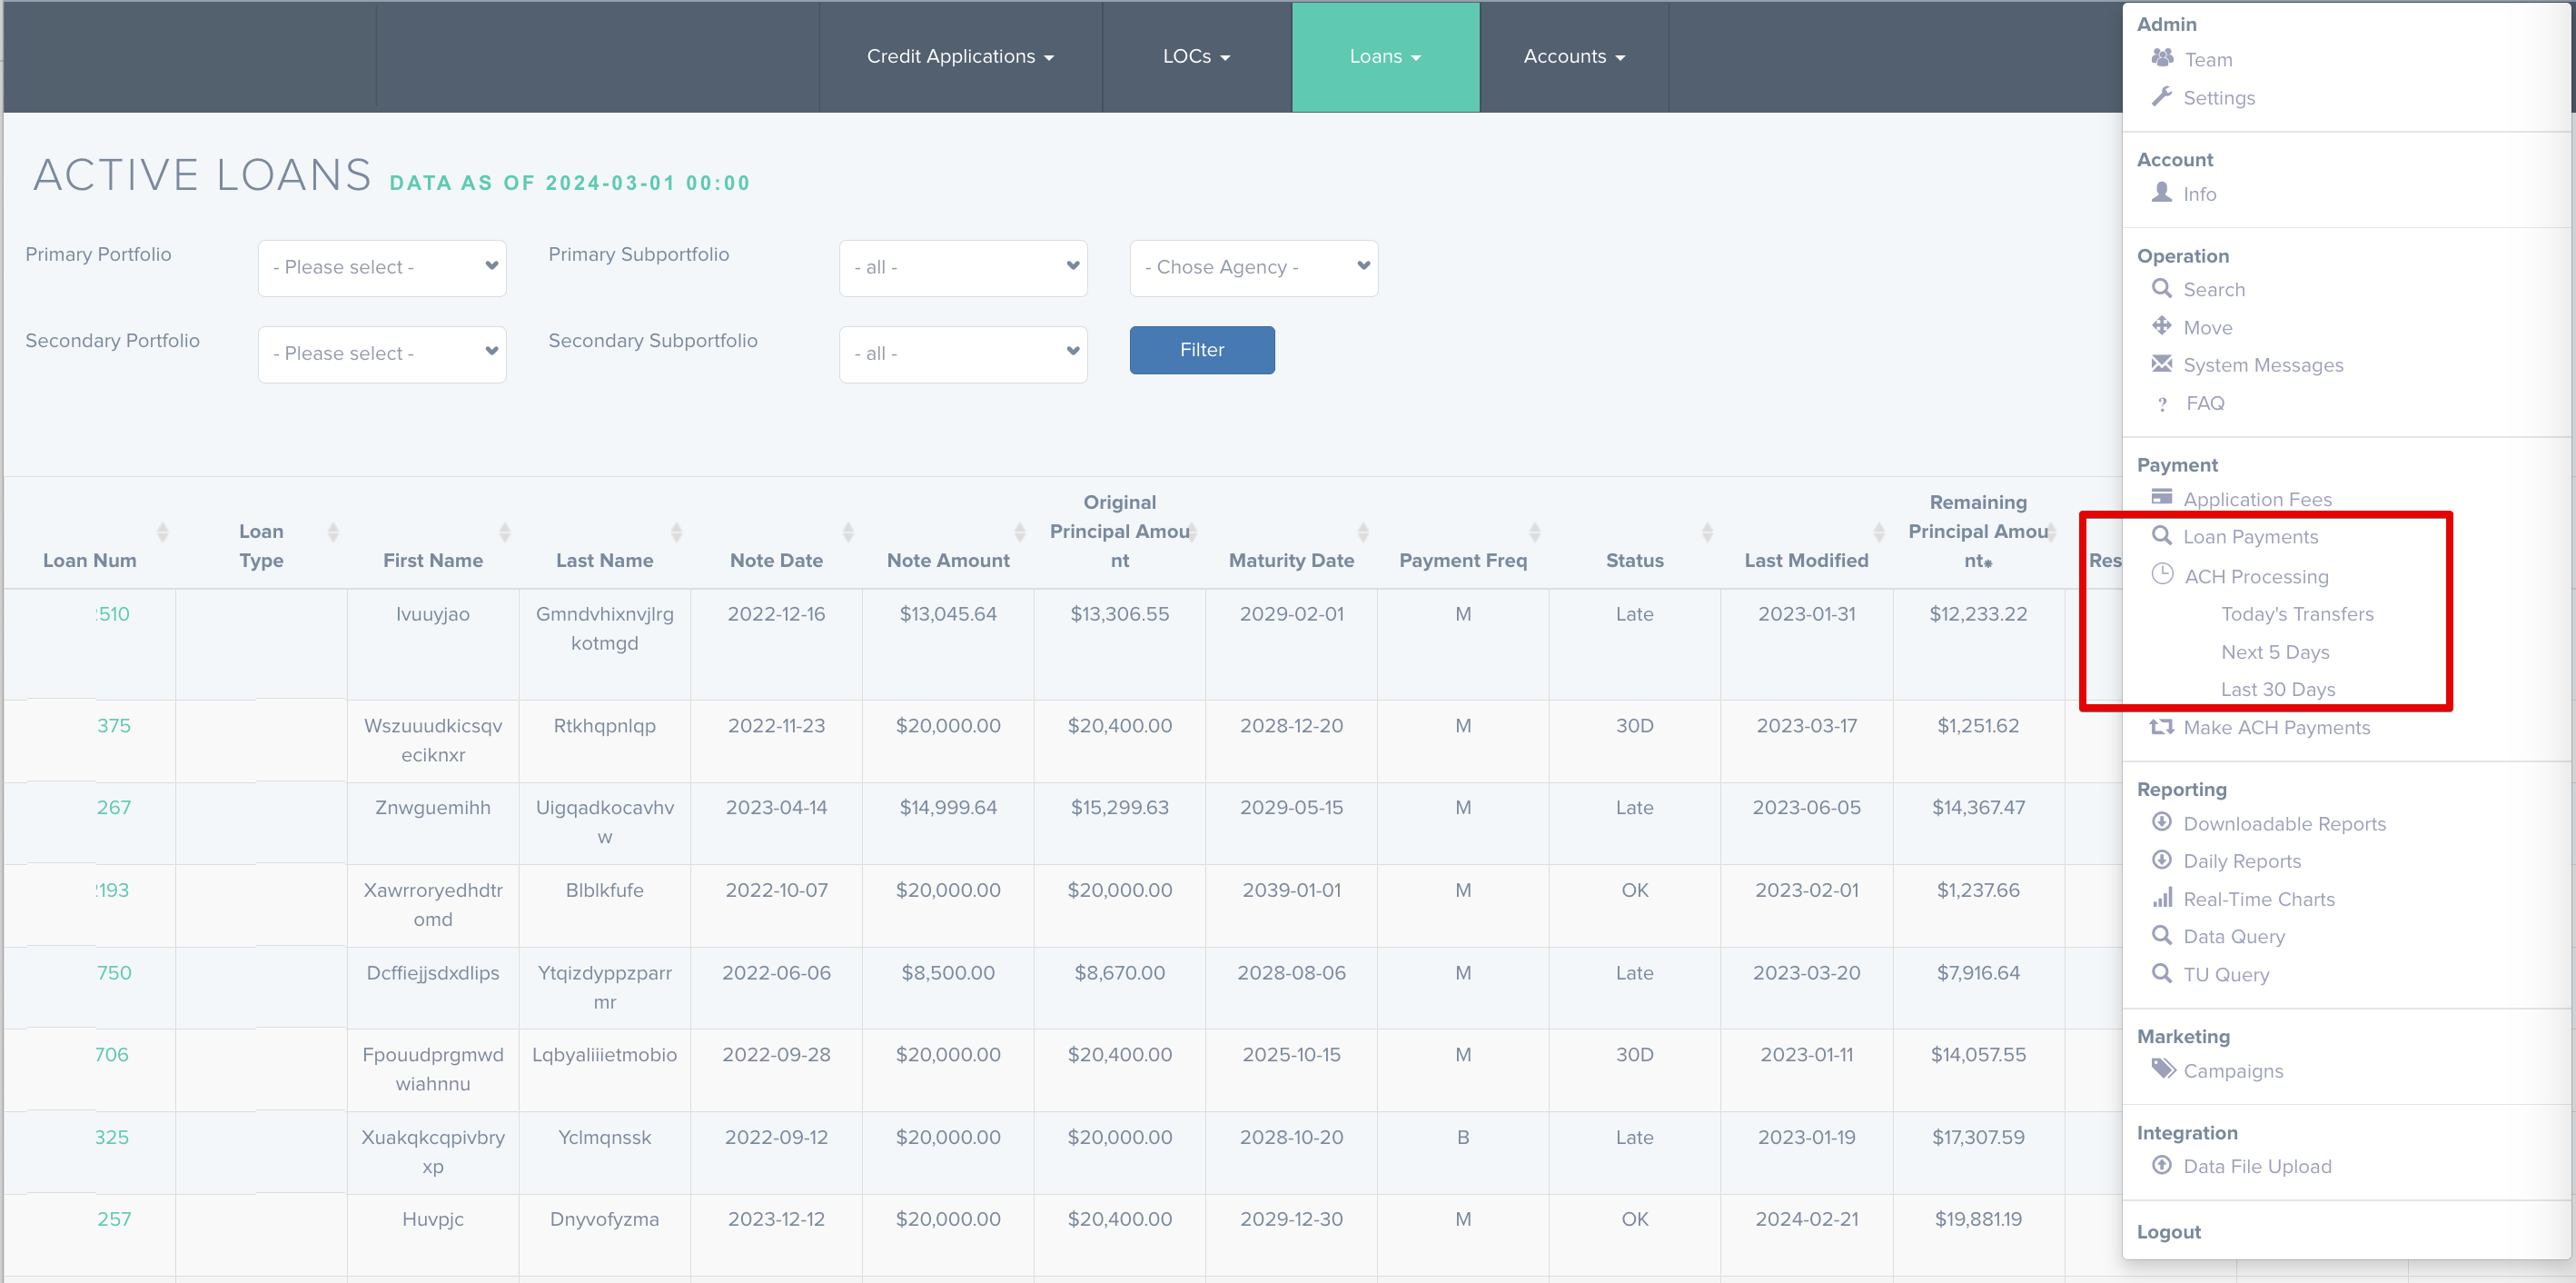Open the Search operation via magnifier icon
2576x1283 pixels.
click(x=2162, y=288)
